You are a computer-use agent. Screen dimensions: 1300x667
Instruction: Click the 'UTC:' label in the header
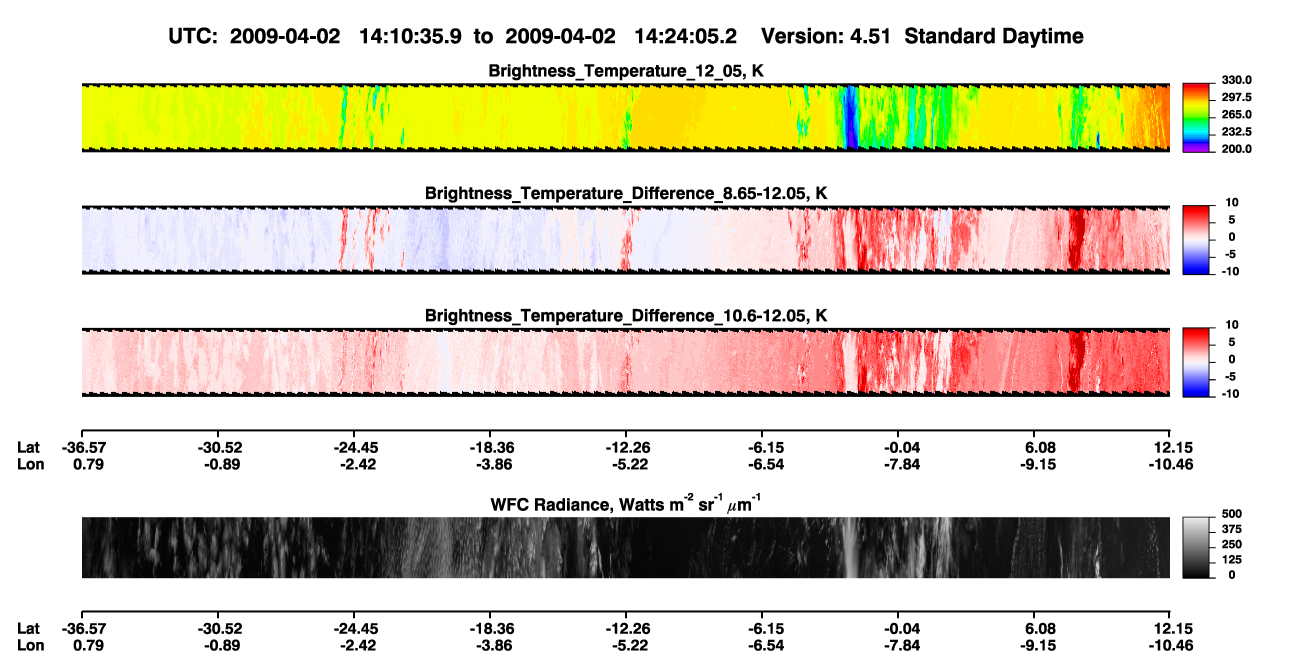pos(194,37)
